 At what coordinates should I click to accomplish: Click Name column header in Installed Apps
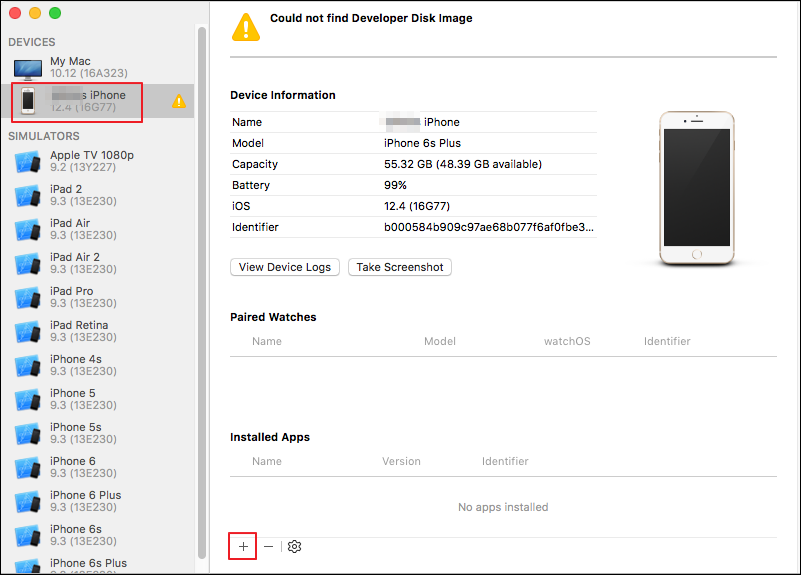(267, 461)
